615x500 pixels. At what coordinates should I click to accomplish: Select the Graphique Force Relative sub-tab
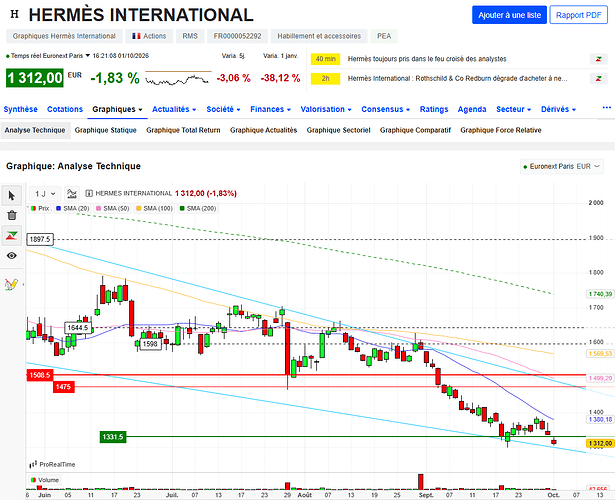coord(501,130)
